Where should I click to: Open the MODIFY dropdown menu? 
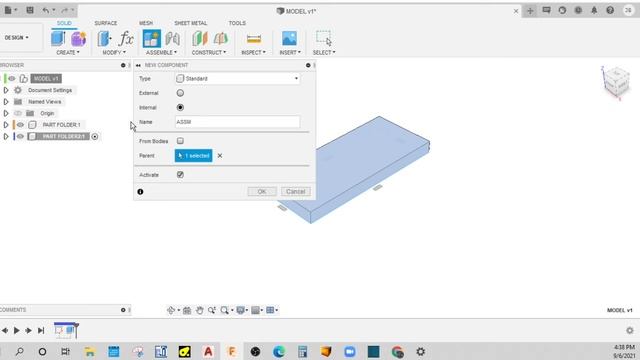114,53
